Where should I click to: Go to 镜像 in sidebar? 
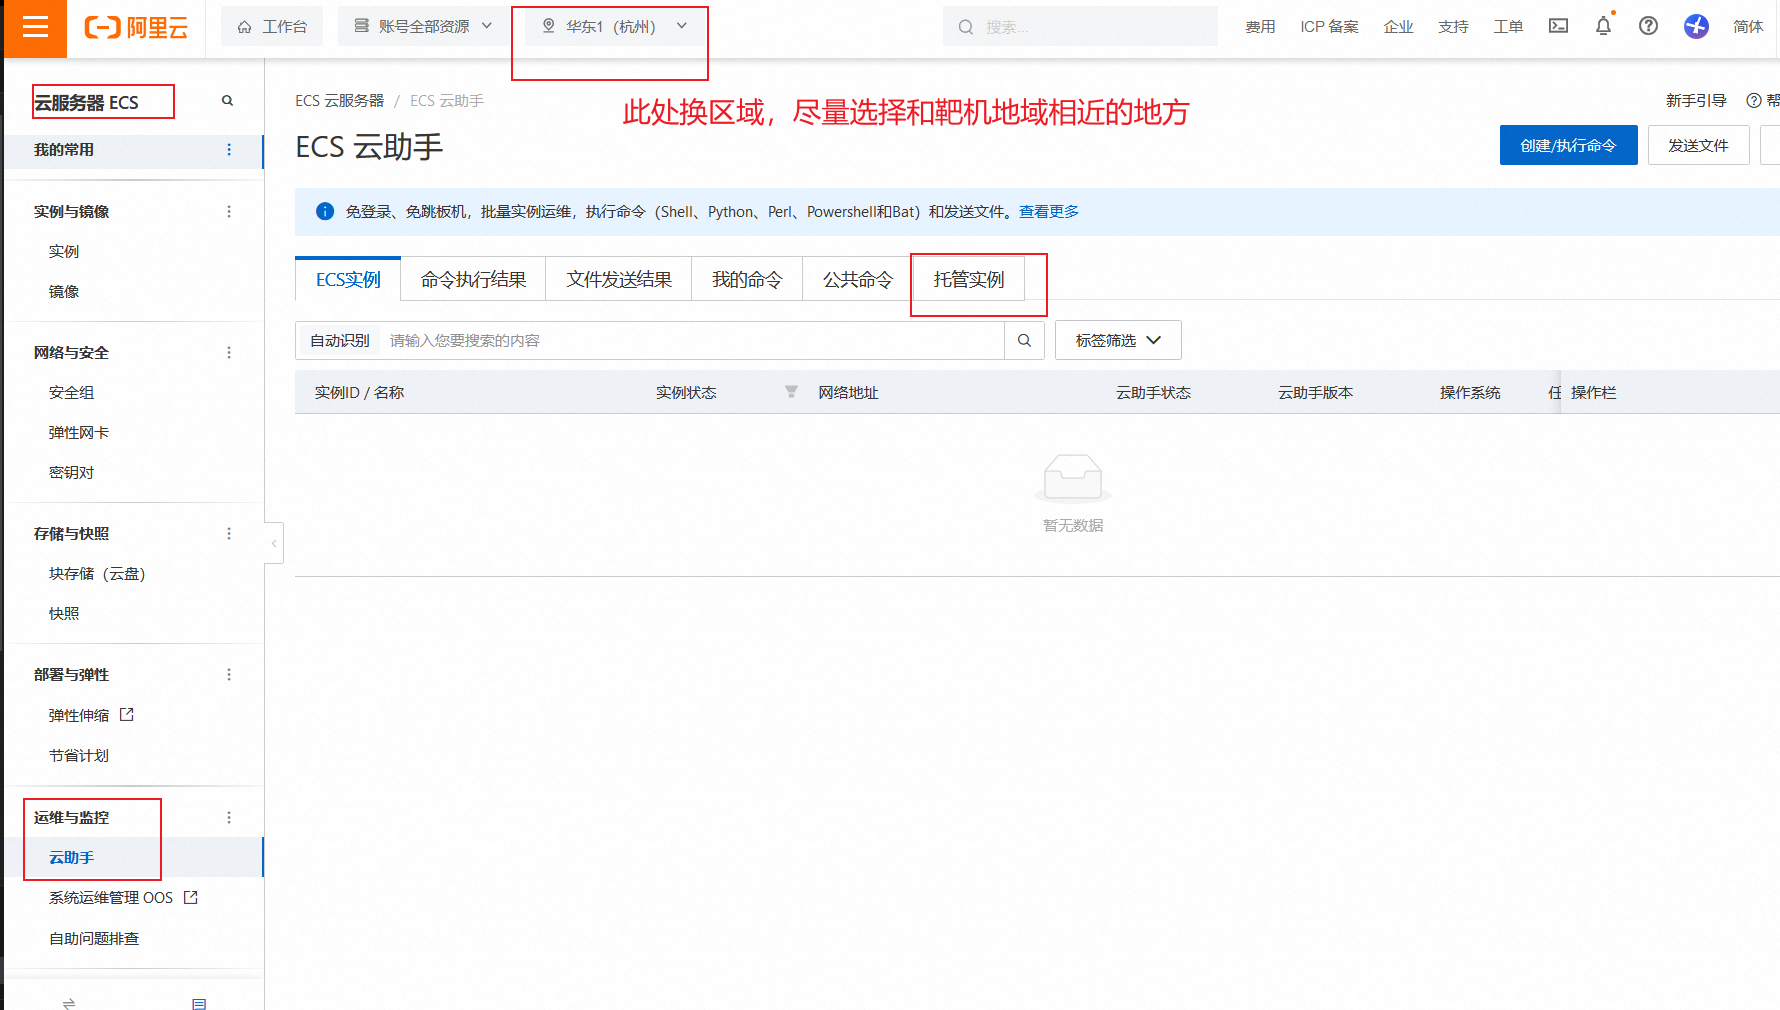point(64,292)
